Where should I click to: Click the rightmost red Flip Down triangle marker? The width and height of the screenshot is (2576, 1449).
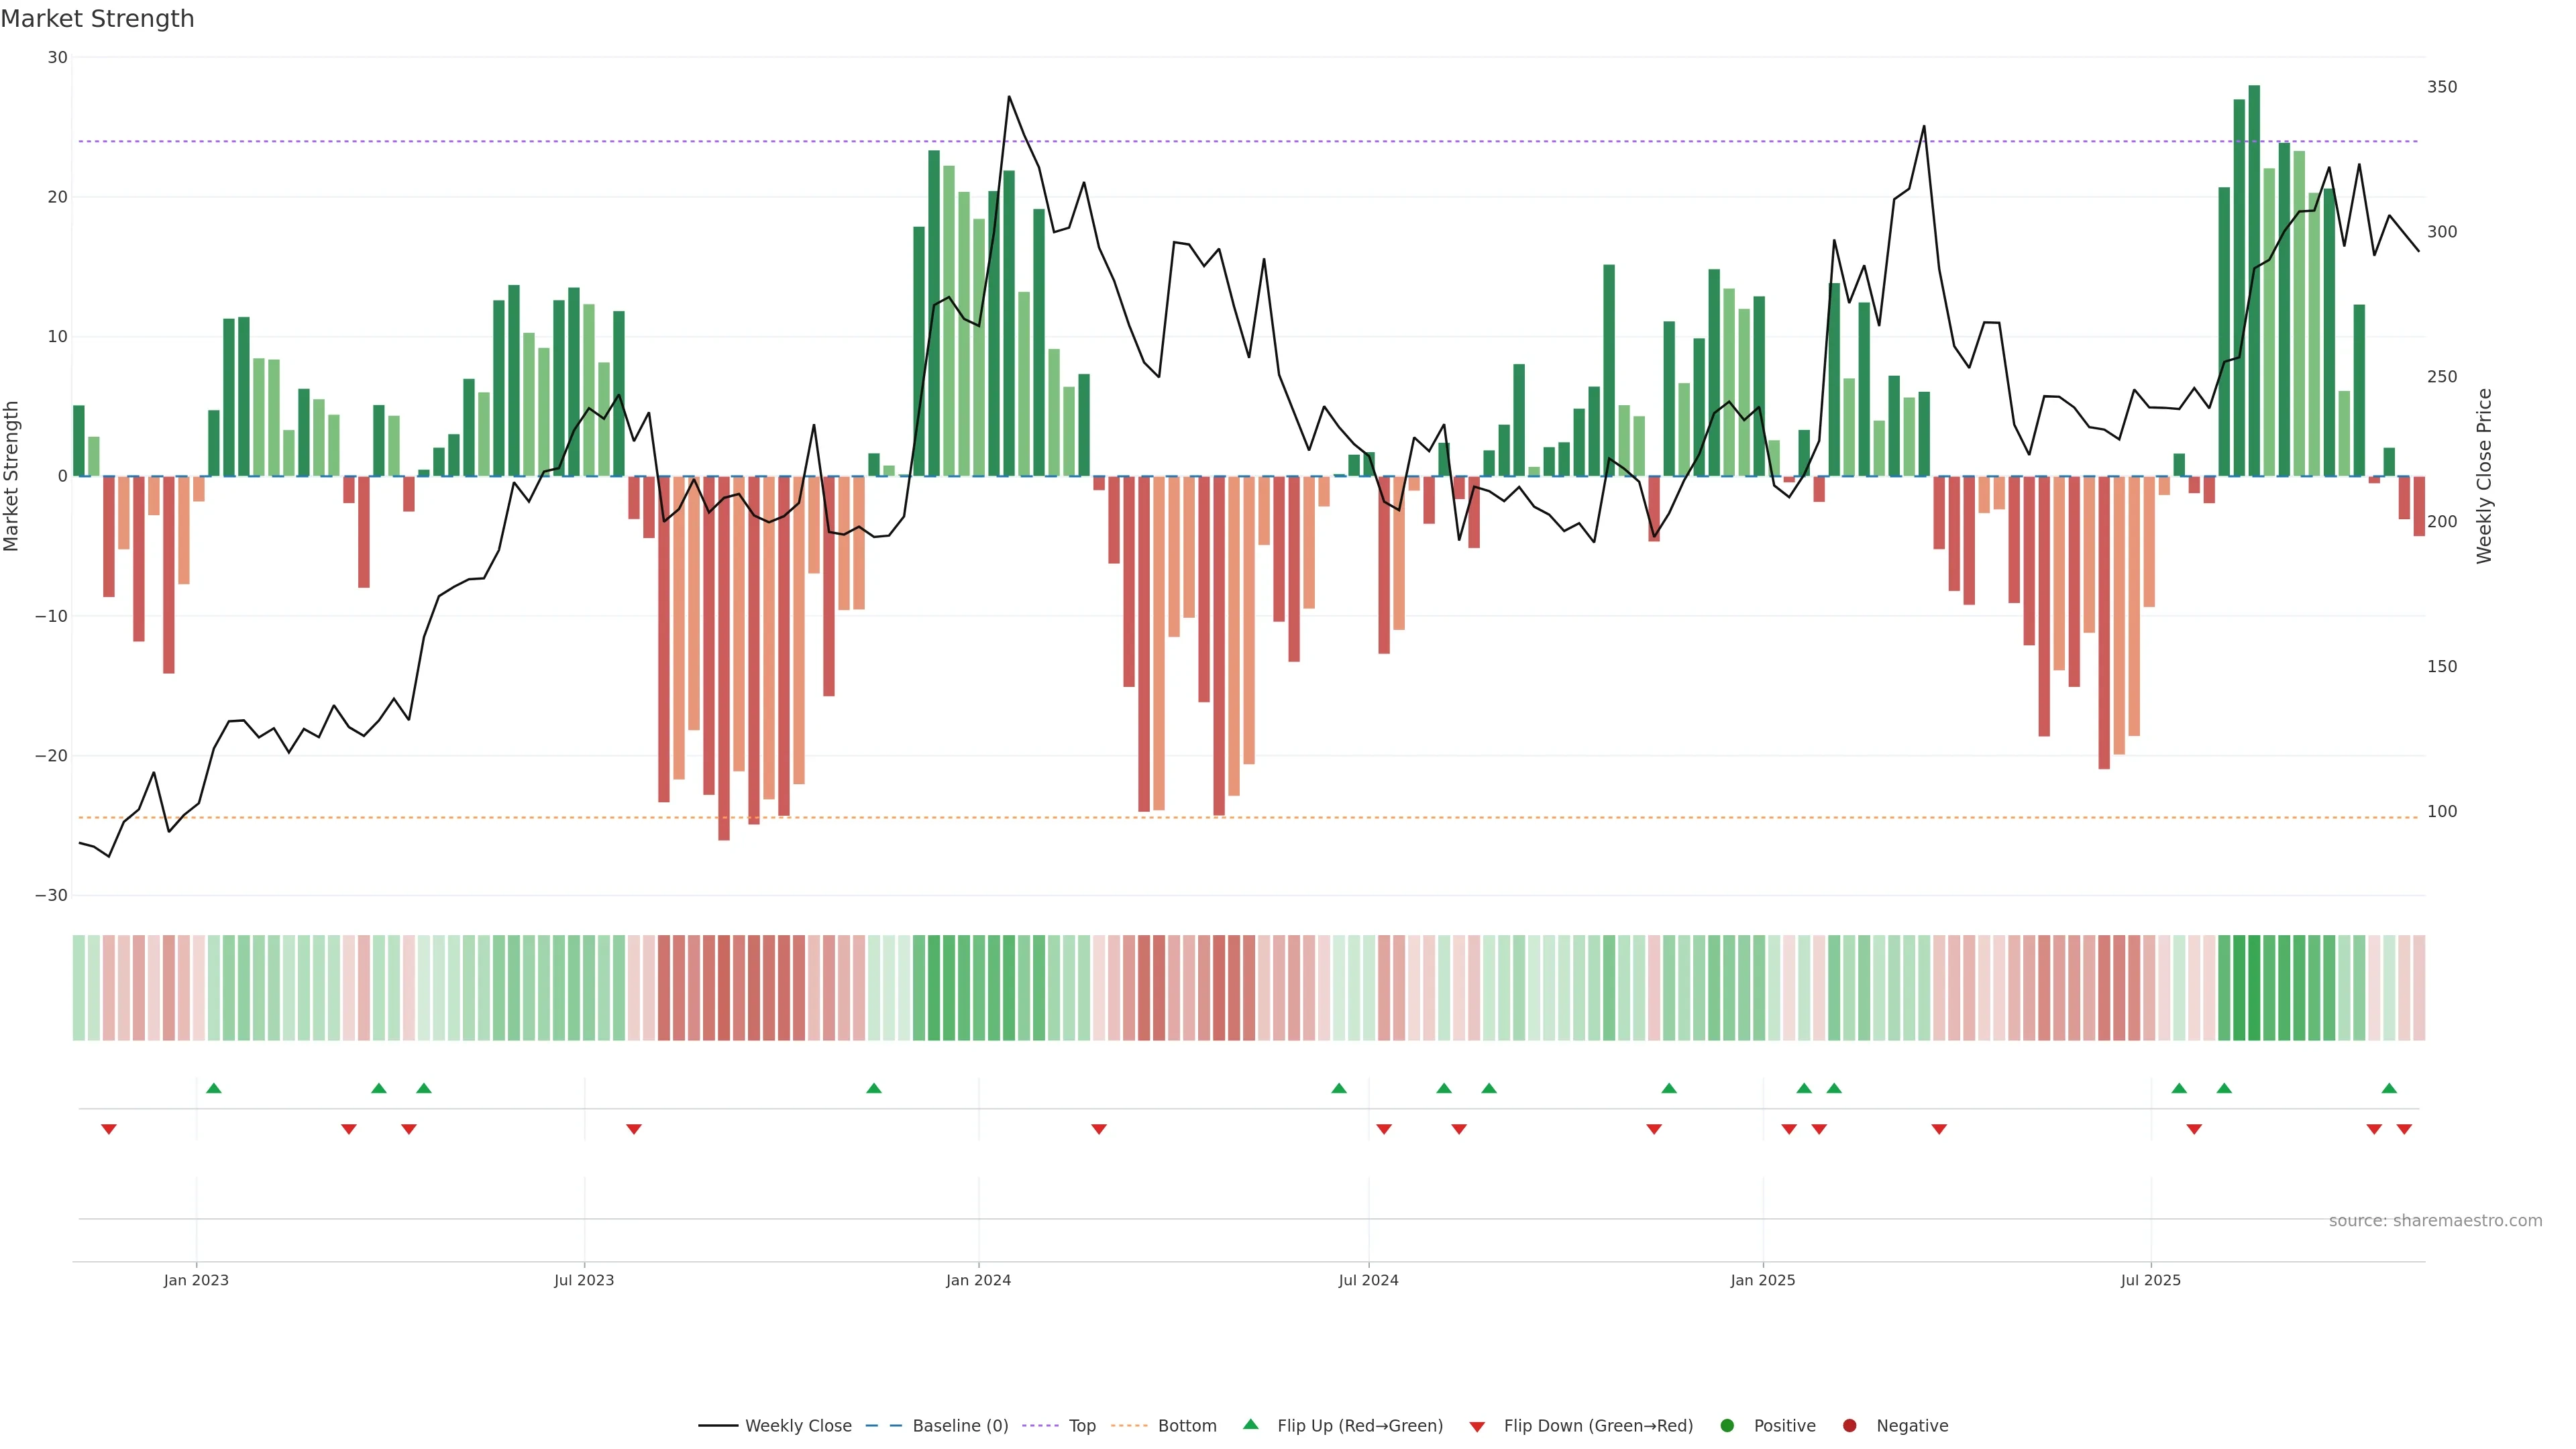pos(2404,1129)
